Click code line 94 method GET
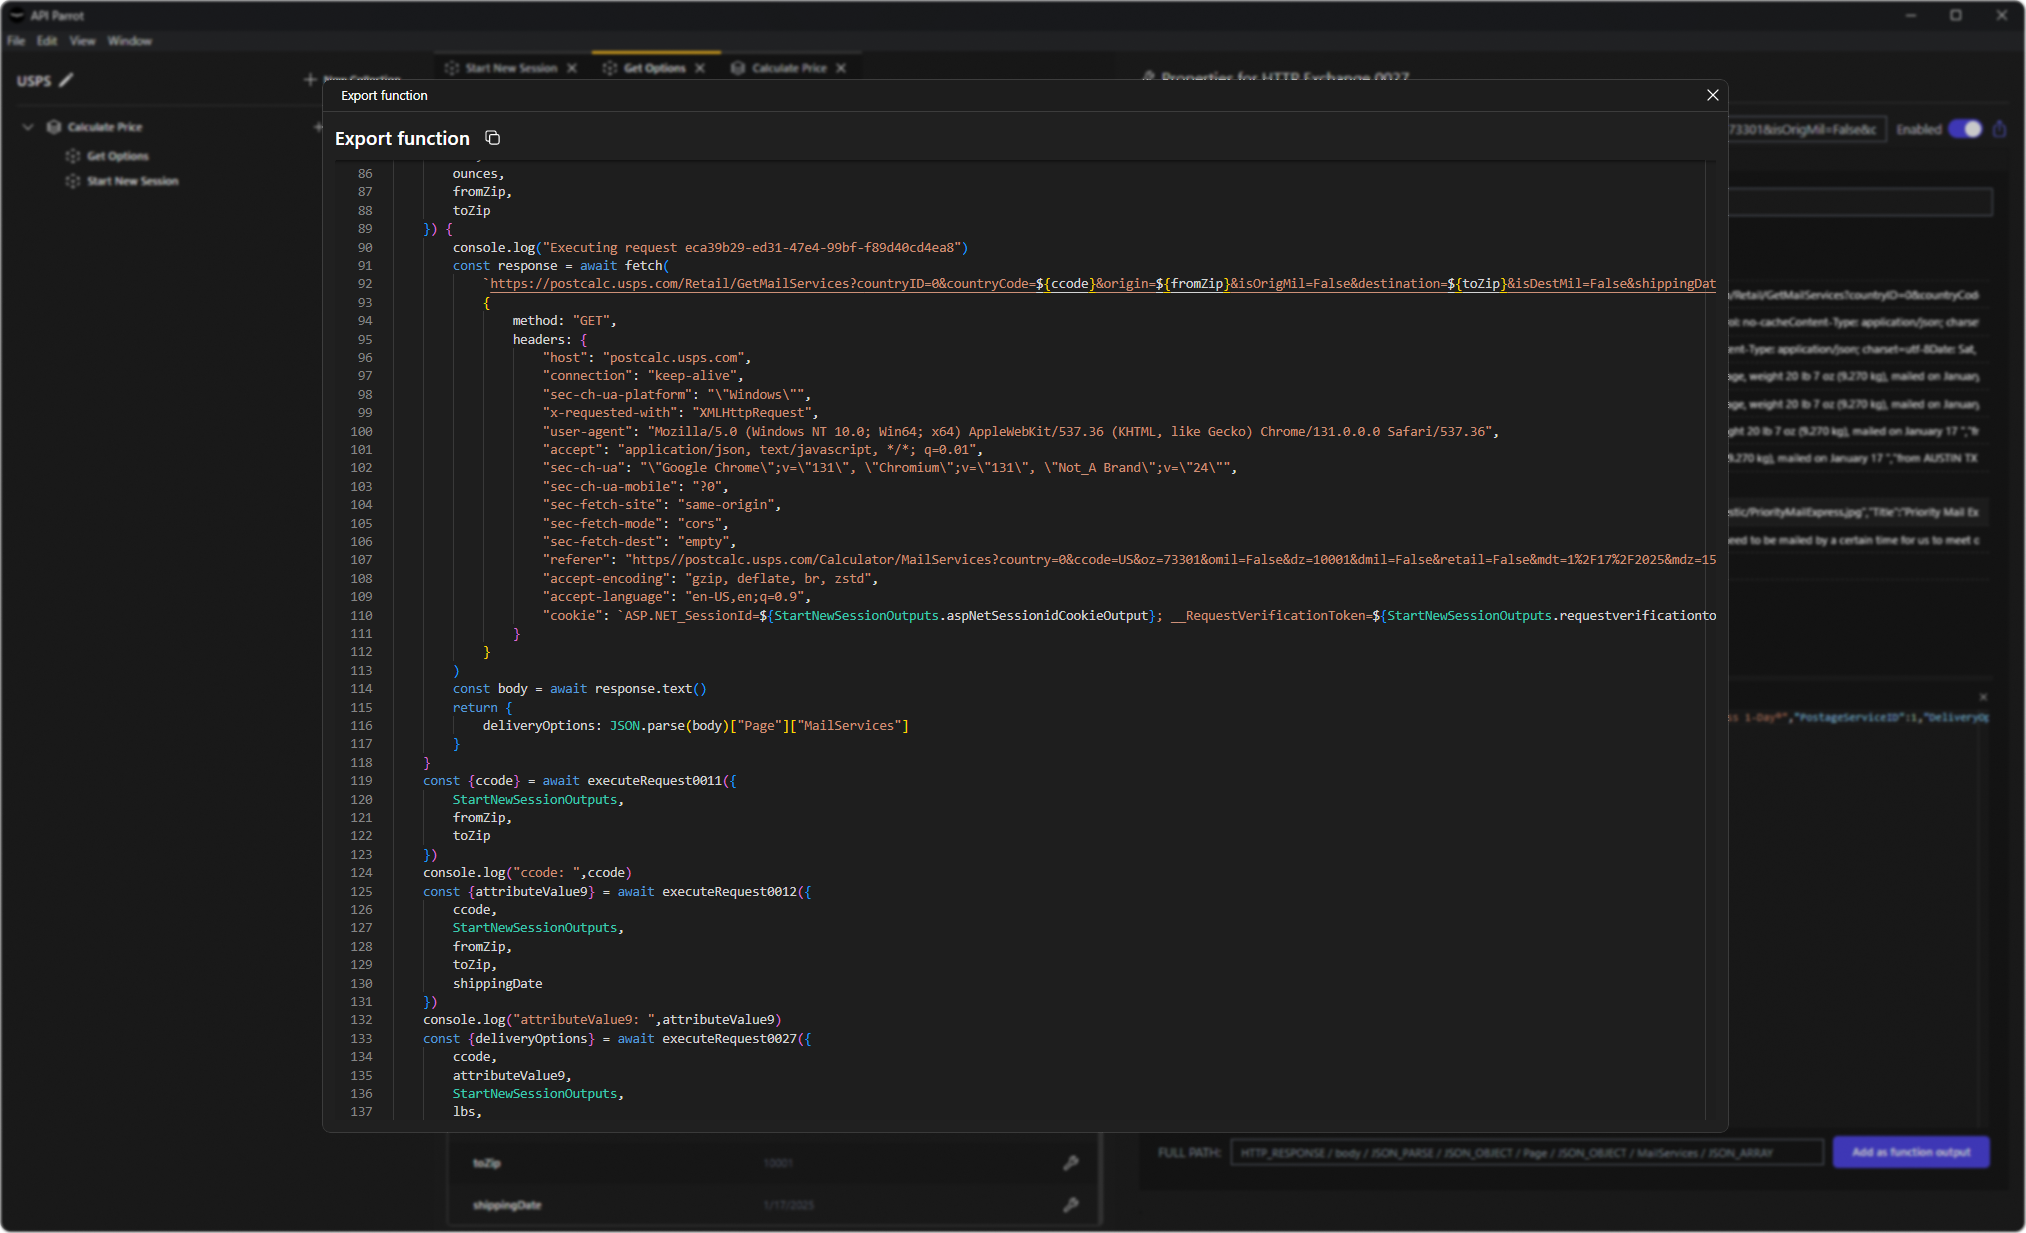 [564, 321]
